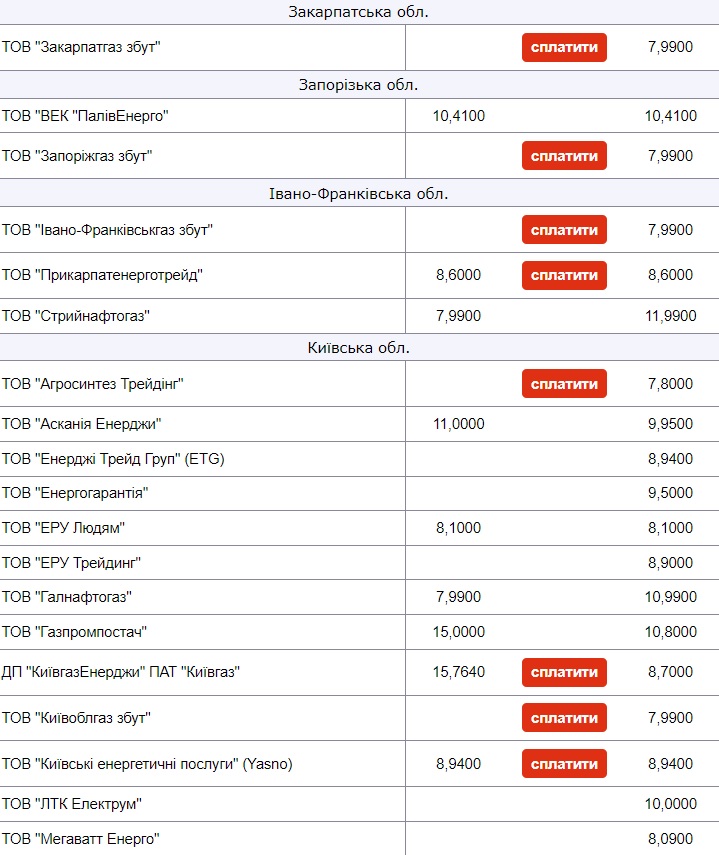Click the Київська обл. region heading
Viewport: 719px width, 855px height.
point(359,348)
